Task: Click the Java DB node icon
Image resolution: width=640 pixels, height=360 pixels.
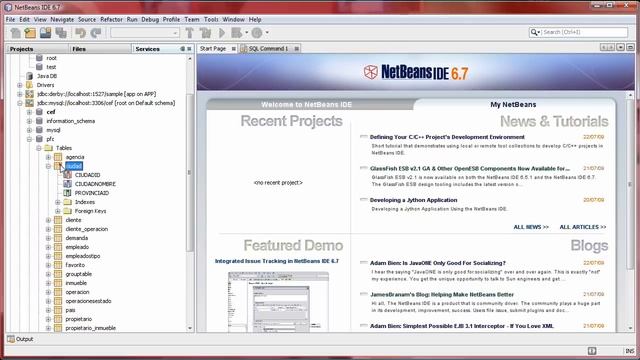Action: coord(29,76)
